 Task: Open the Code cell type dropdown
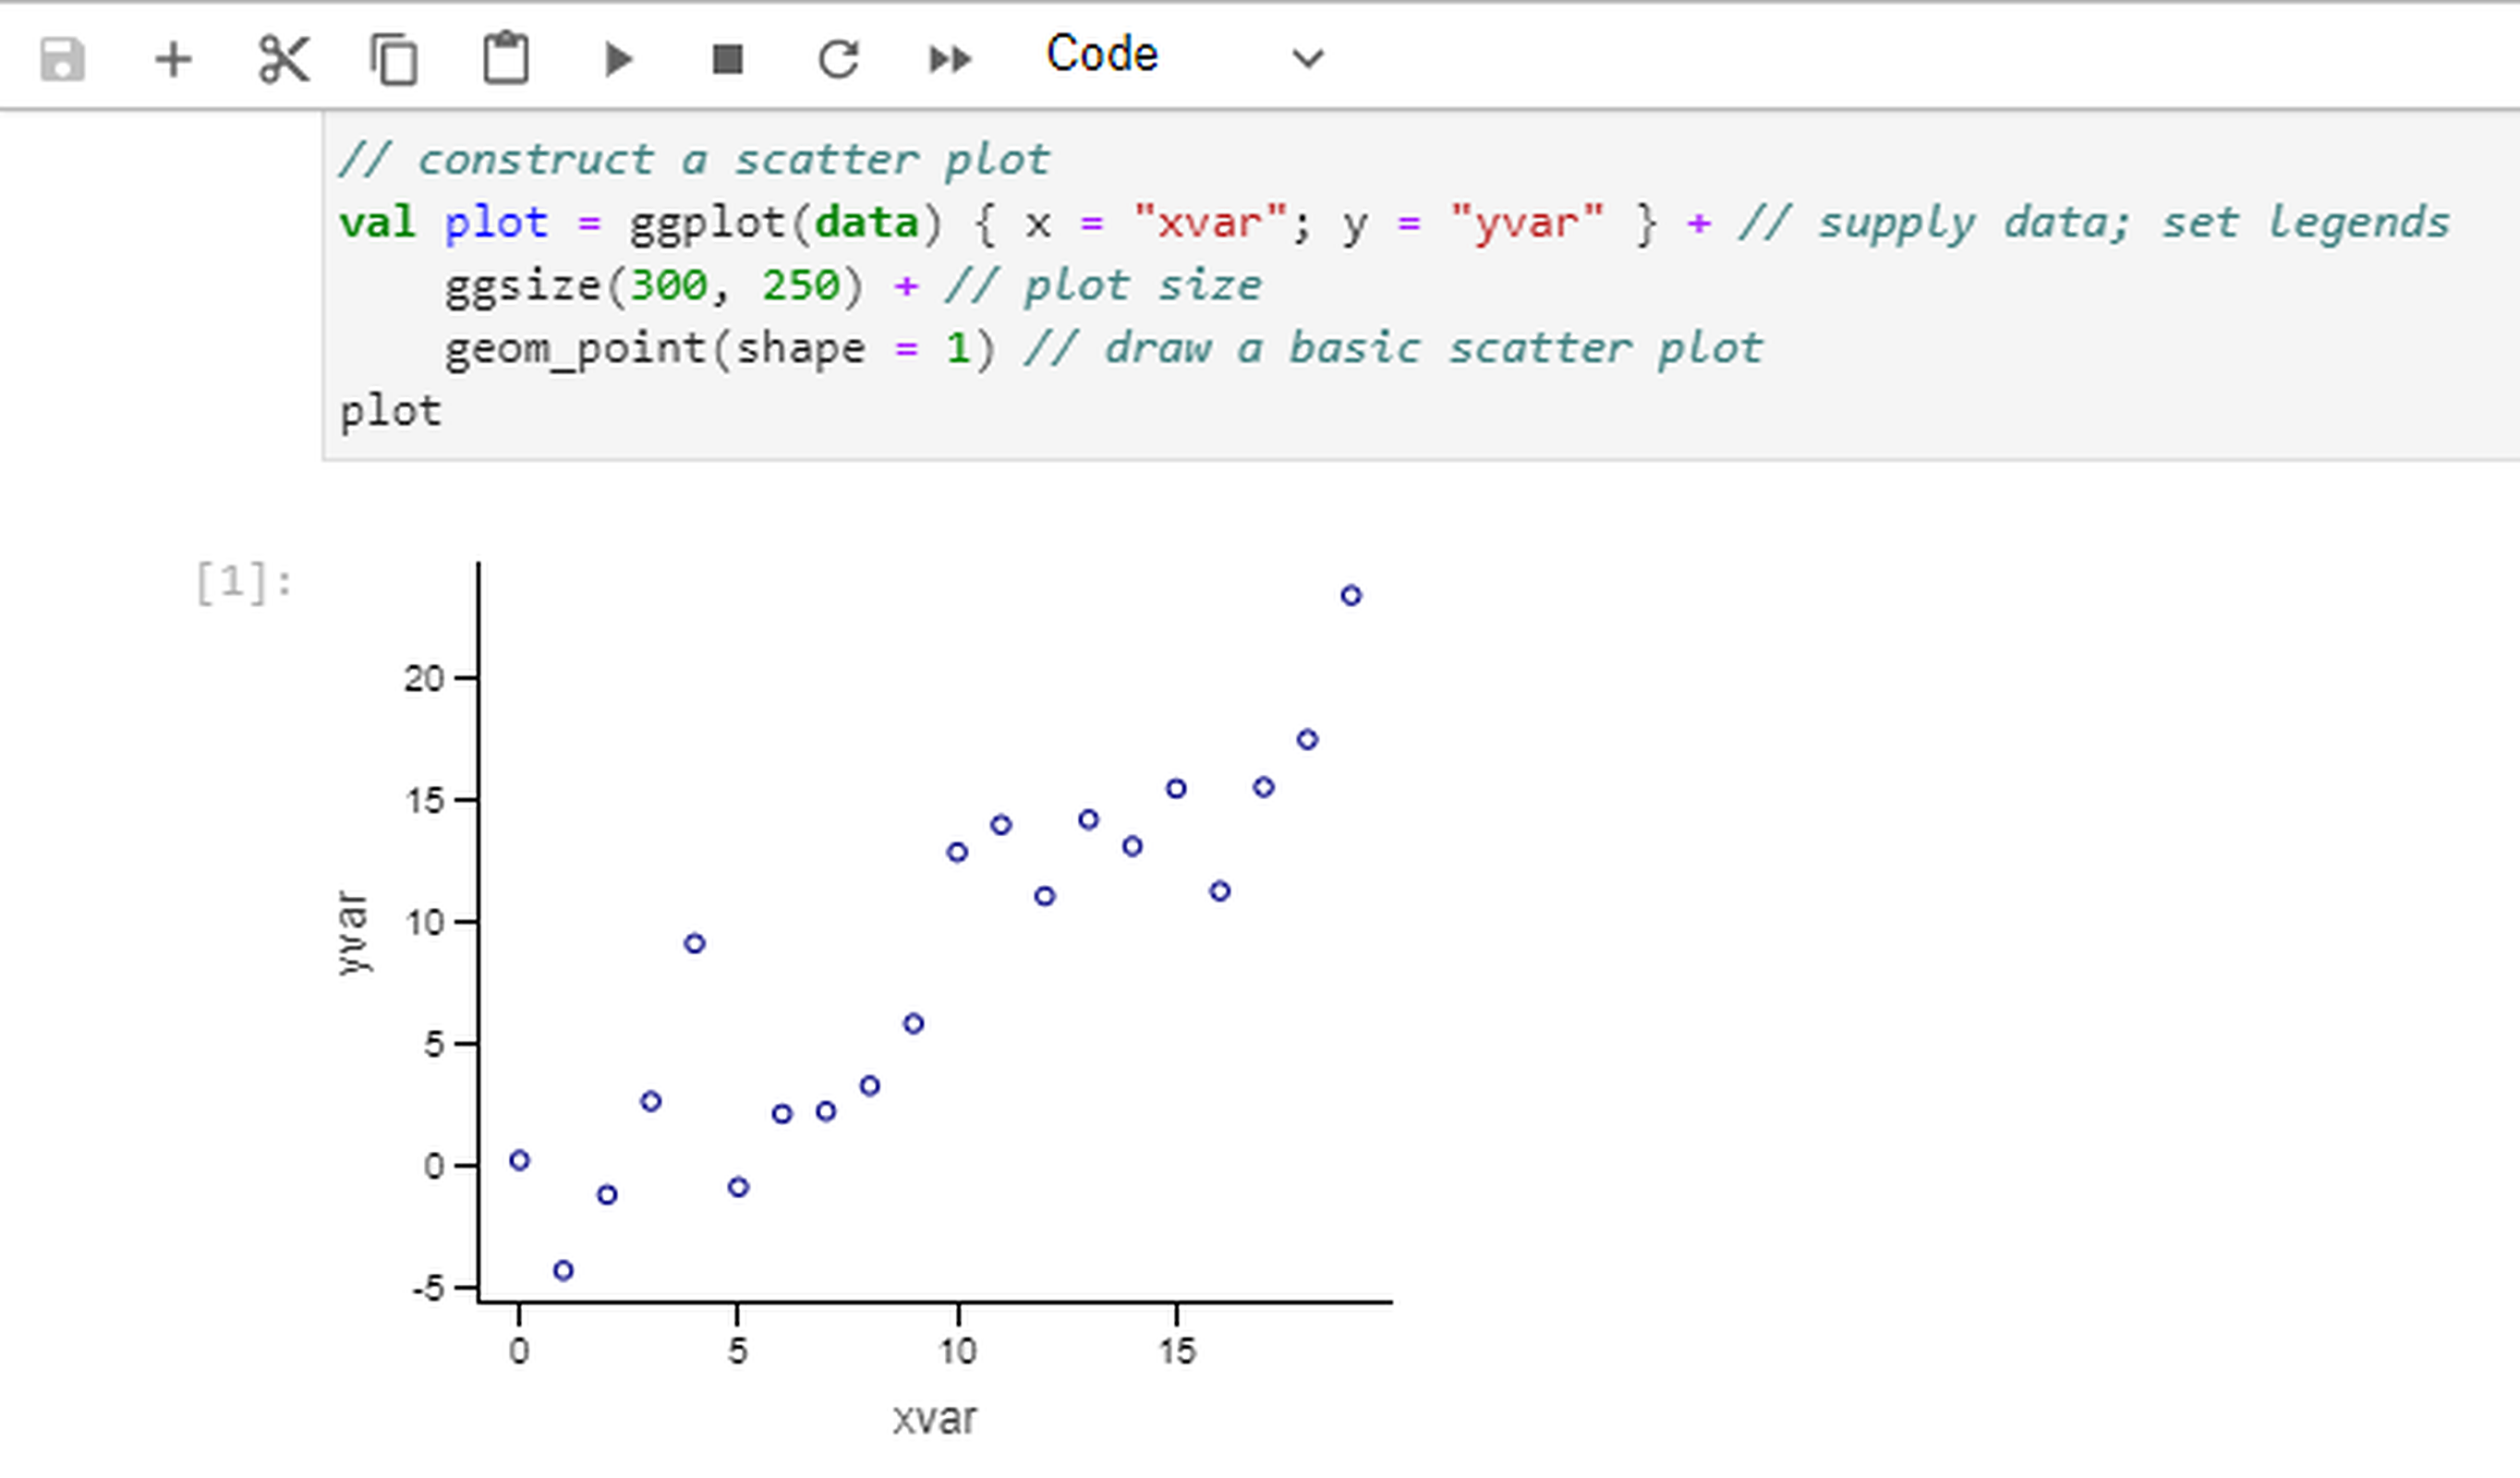point(1185,56)
